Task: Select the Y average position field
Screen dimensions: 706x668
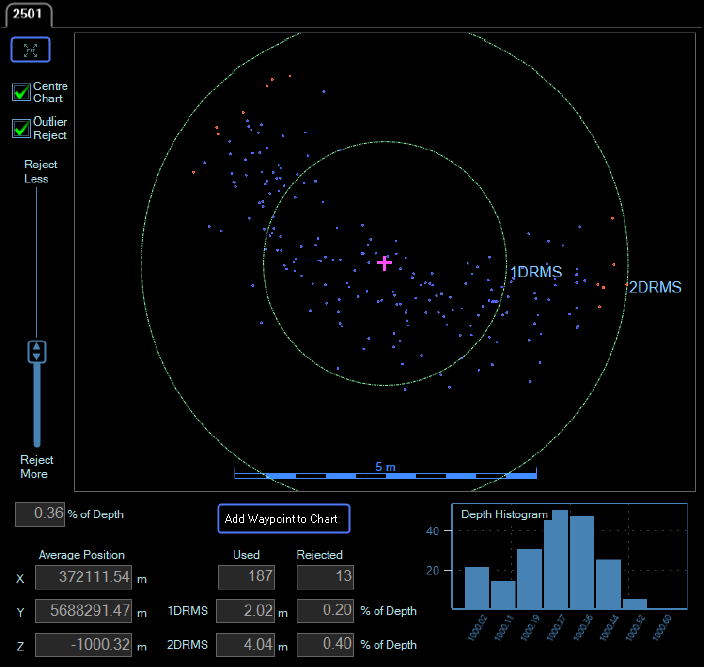Action: point(83,611)
